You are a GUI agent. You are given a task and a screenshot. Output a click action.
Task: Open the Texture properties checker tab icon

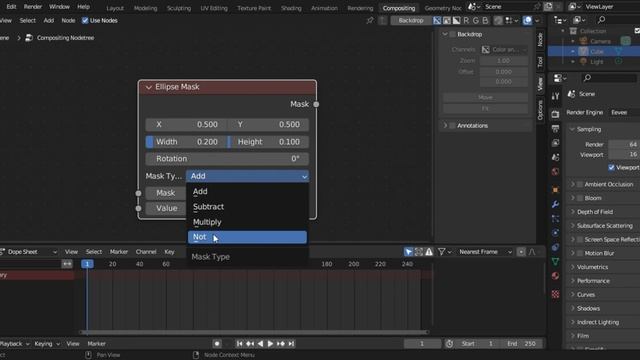pyautogui.click(x=556, y=294)
